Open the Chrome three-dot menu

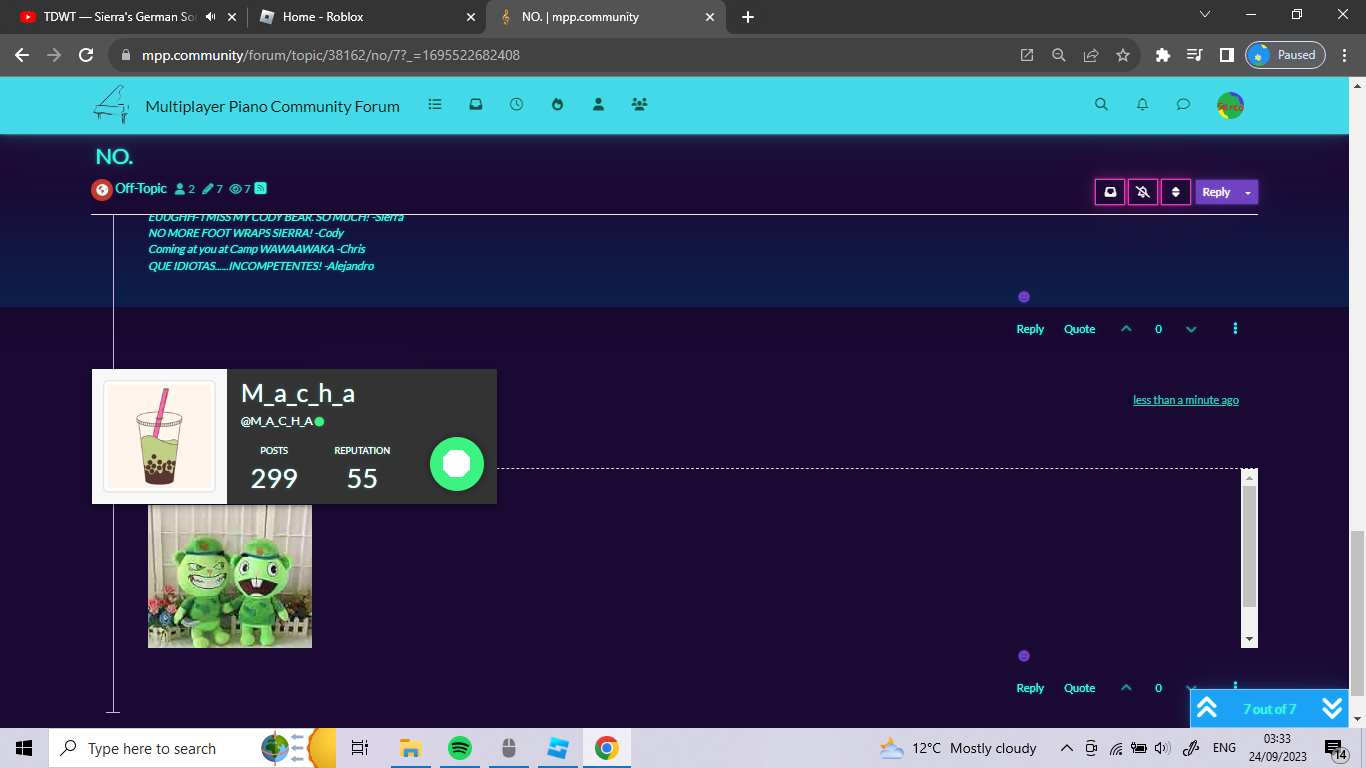pyautogui.click(x=1343, y=55)
